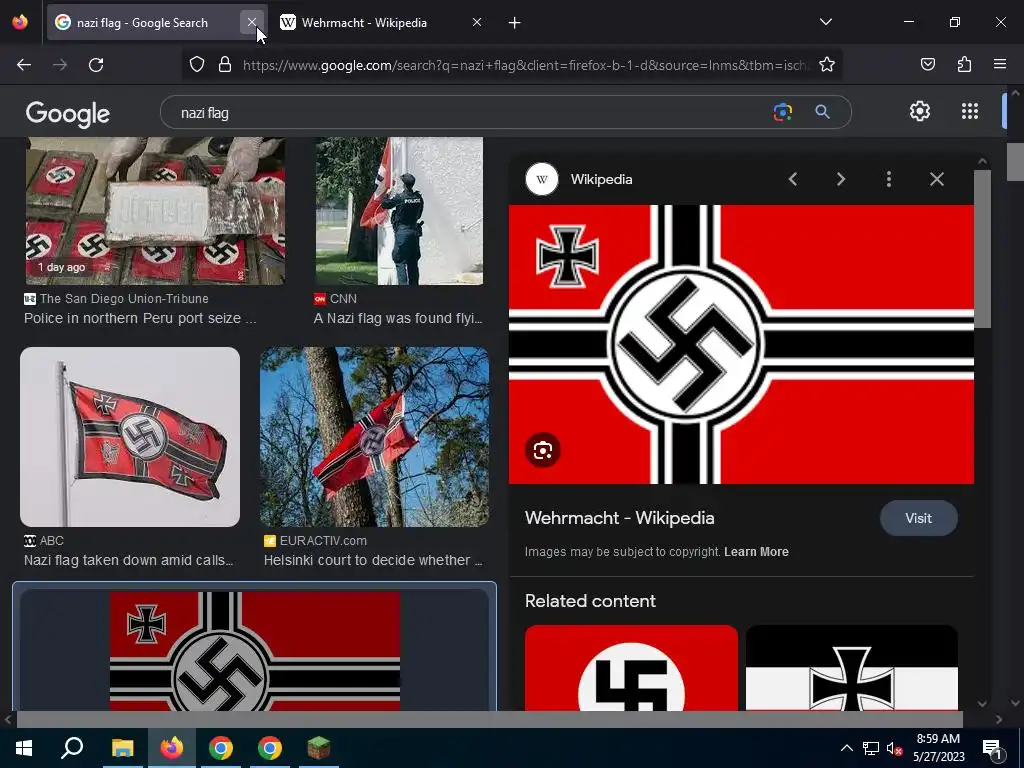1024x768 pixels.
Task: Click the Lens icon on the preview image
Action: tap(543, 451)
